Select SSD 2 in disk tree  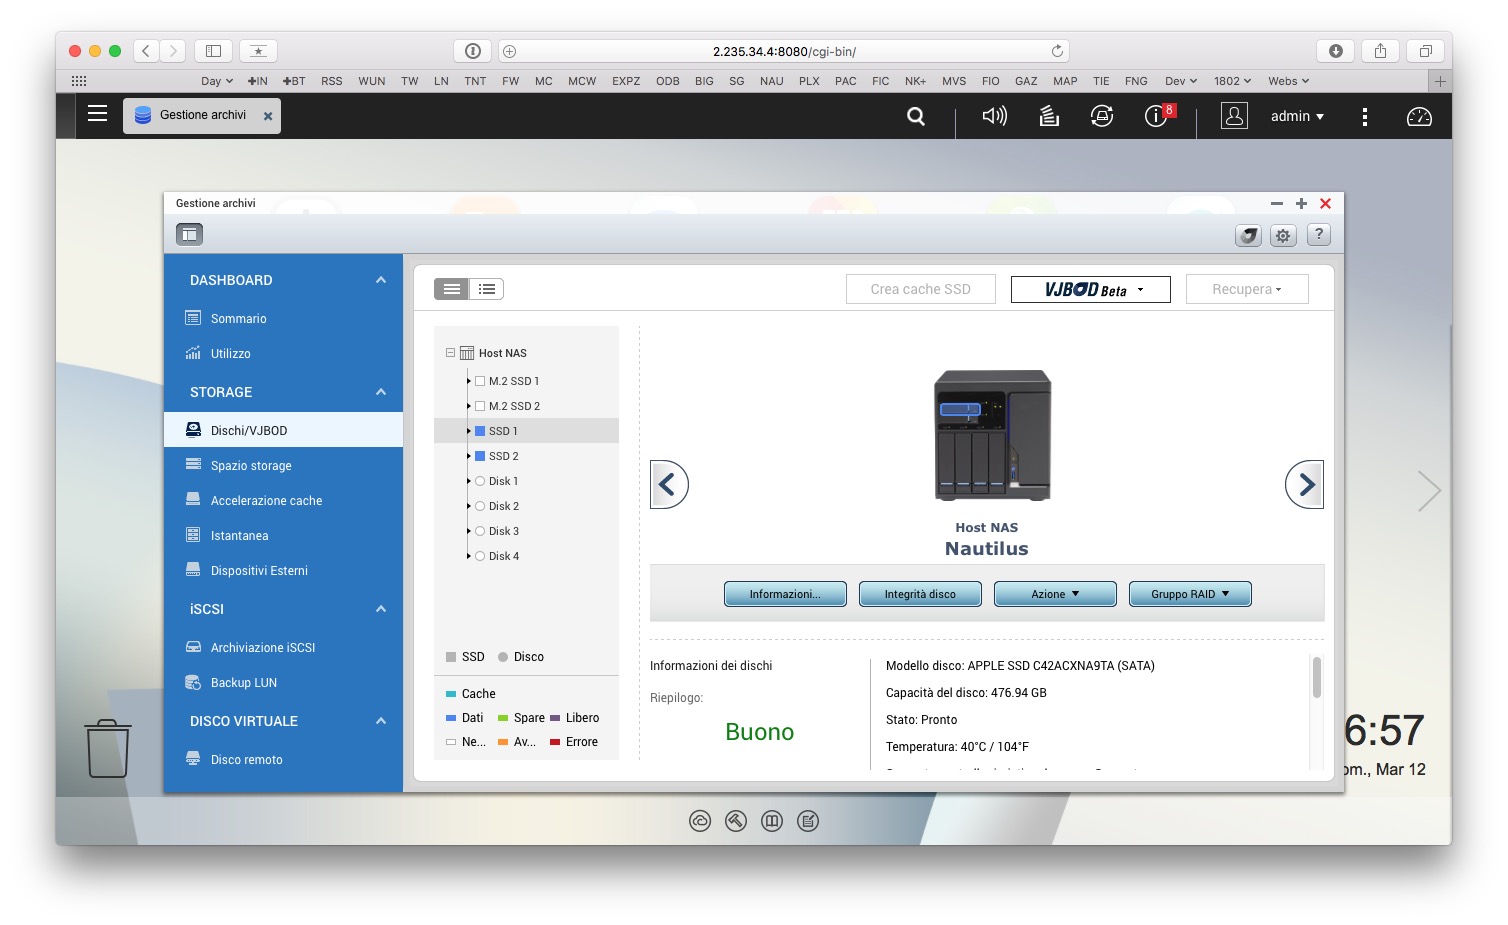coord(503,456)
